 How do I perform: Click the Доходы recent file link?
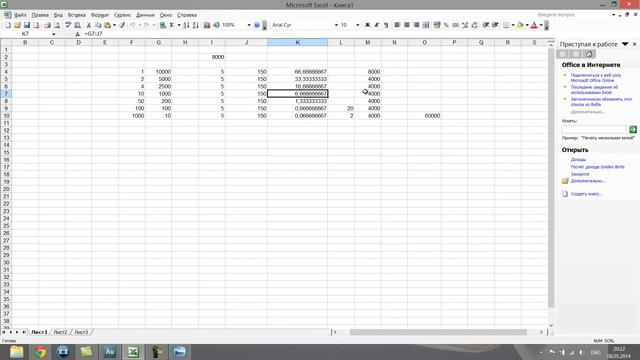pyautogui.click(x=578, y=160)
